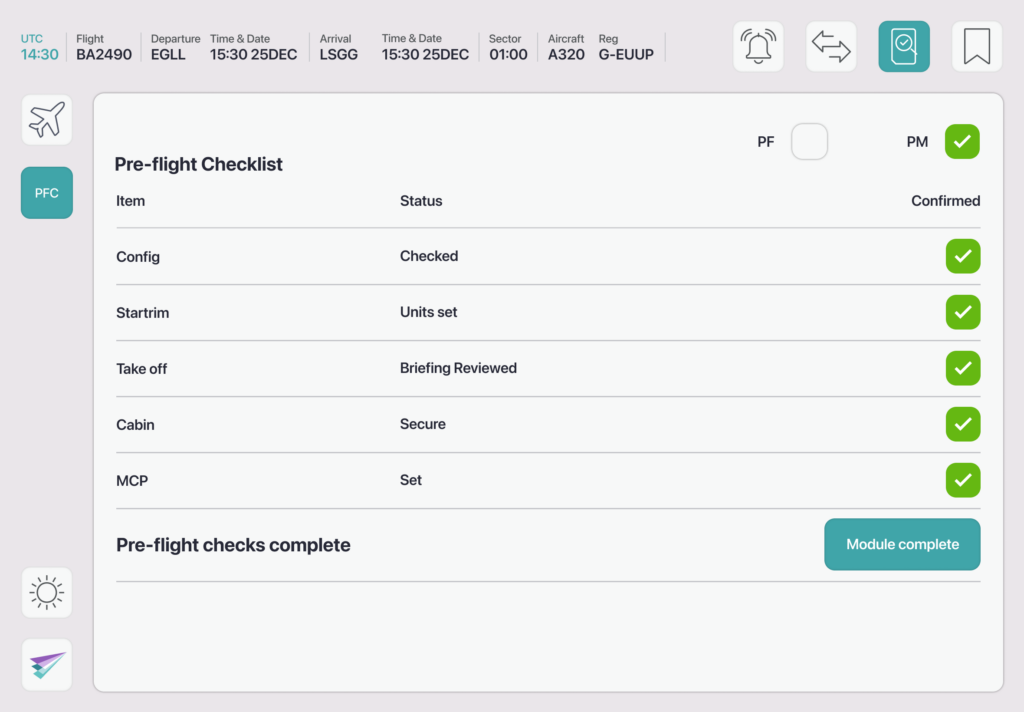Select the PFC sidebar tab
Screen dimensions: 1024x712
(x=47, y=193)
